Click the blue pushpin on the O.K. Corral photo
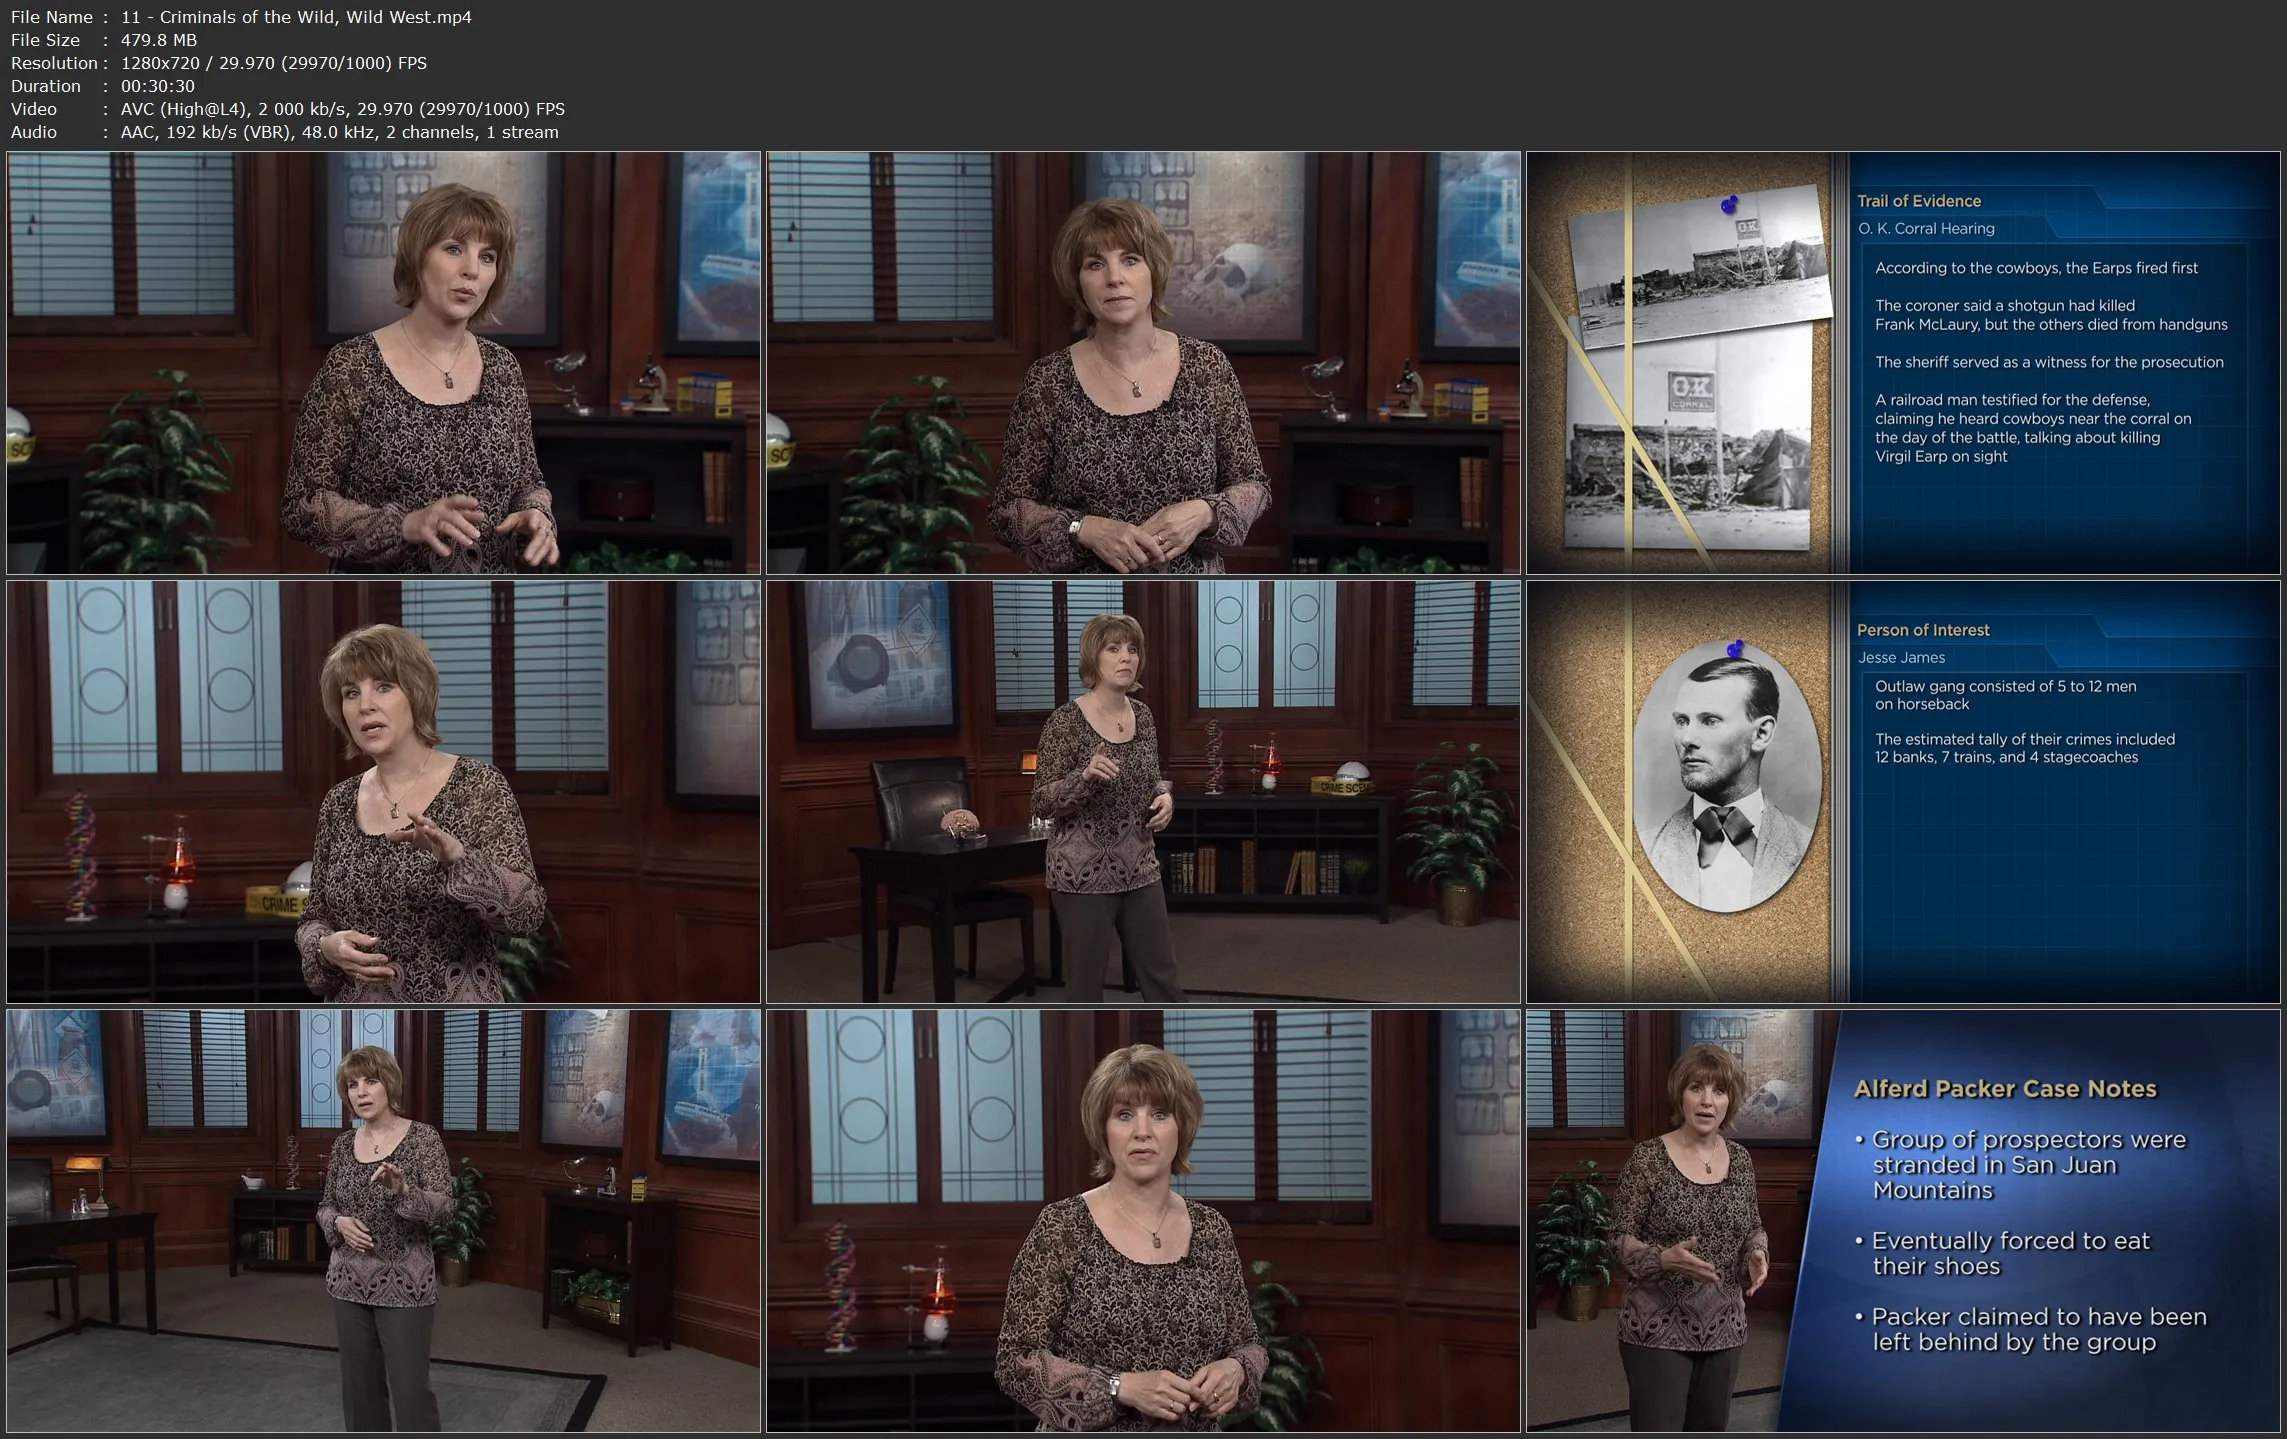Viewport: 2287px width, 1439px height. tap(1729, 205)
